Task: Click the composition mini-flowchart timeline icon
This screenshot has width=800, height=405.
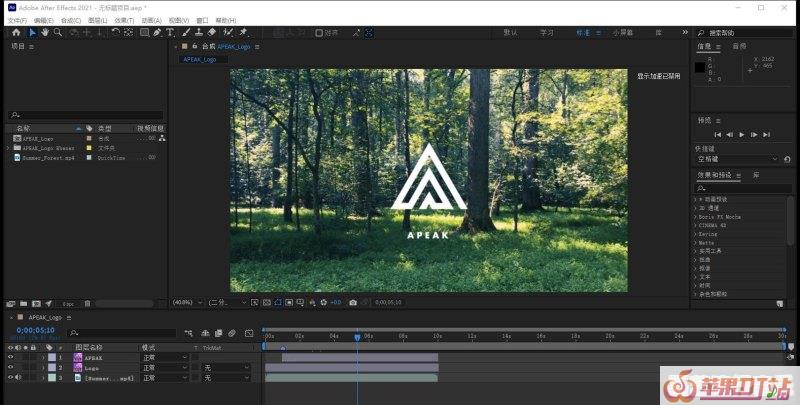Action: [x=188, y=334]
